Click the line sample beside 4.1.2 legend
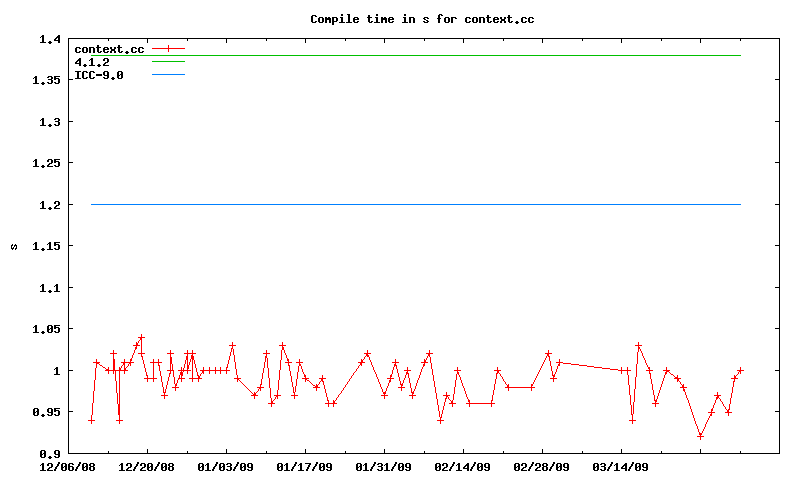Image resolution: width=800 pixels, height=480 pixels. pyautogui.click(x=168, y=62)
